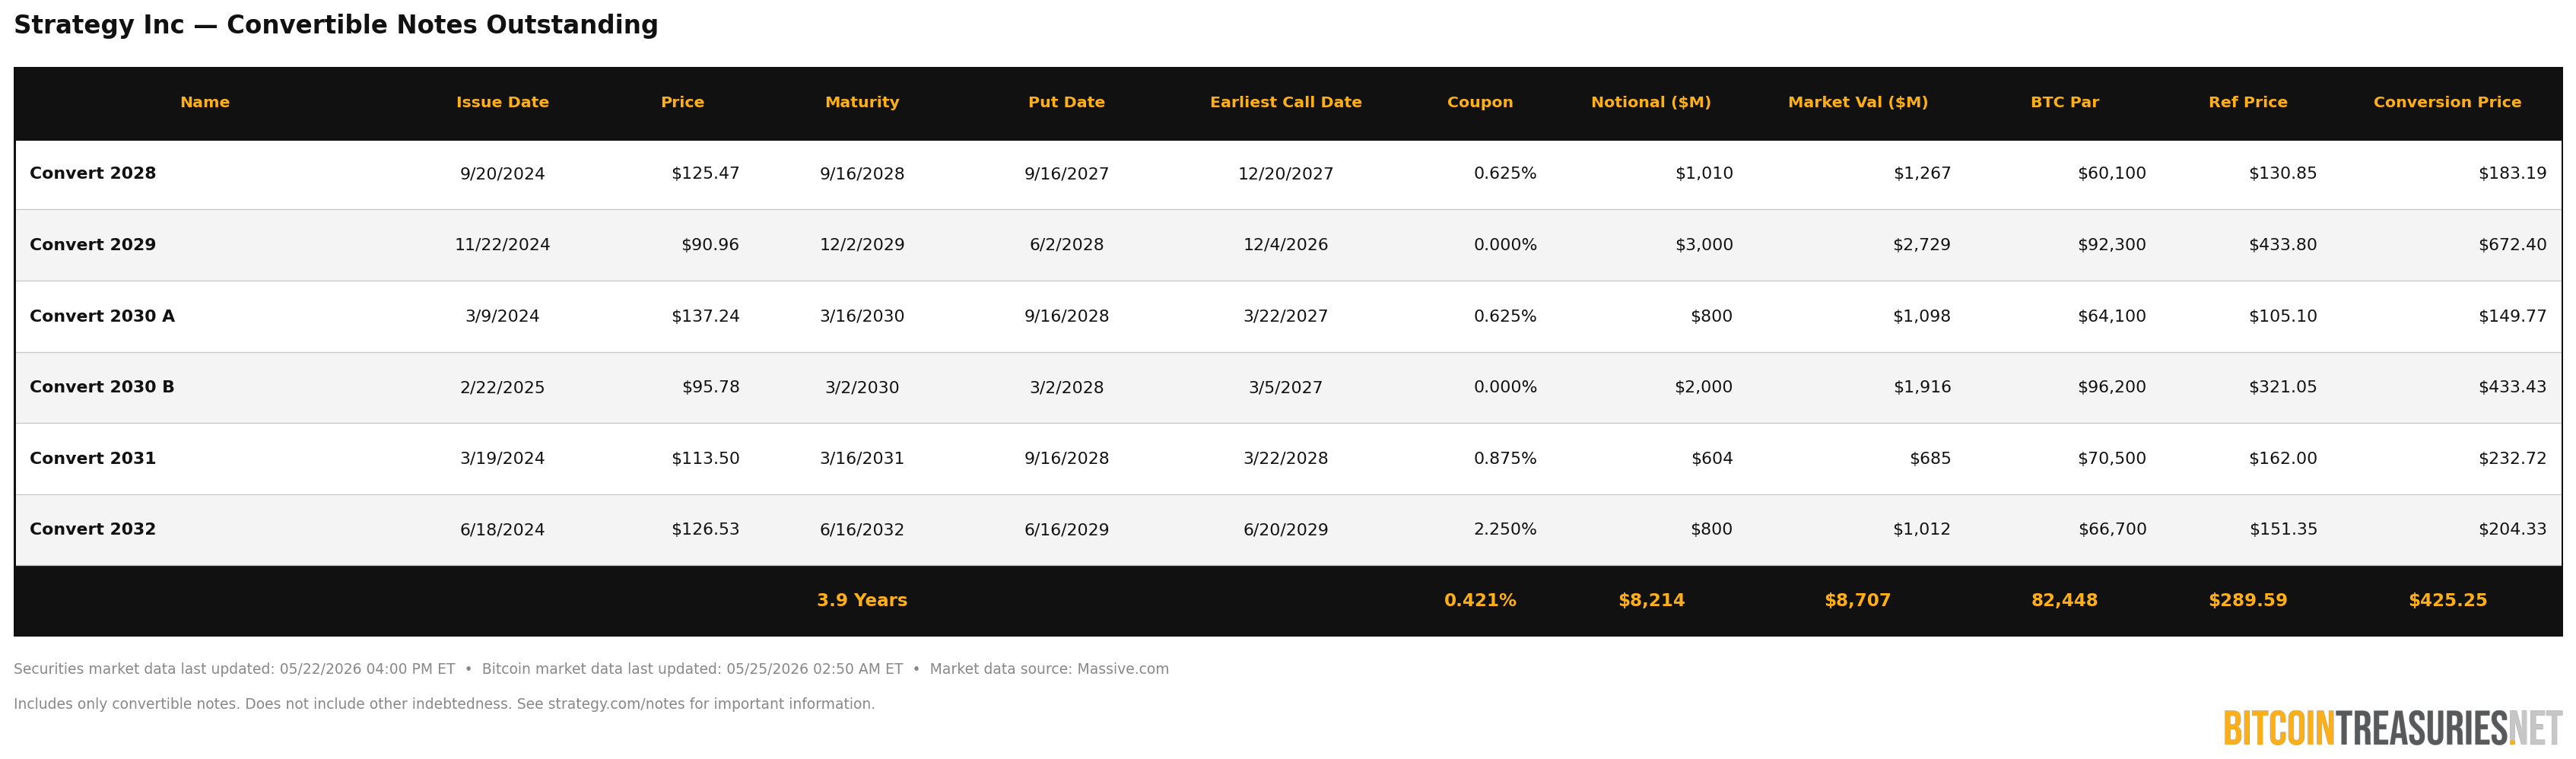Click BTC par value $66,700

pos(2112,529)
